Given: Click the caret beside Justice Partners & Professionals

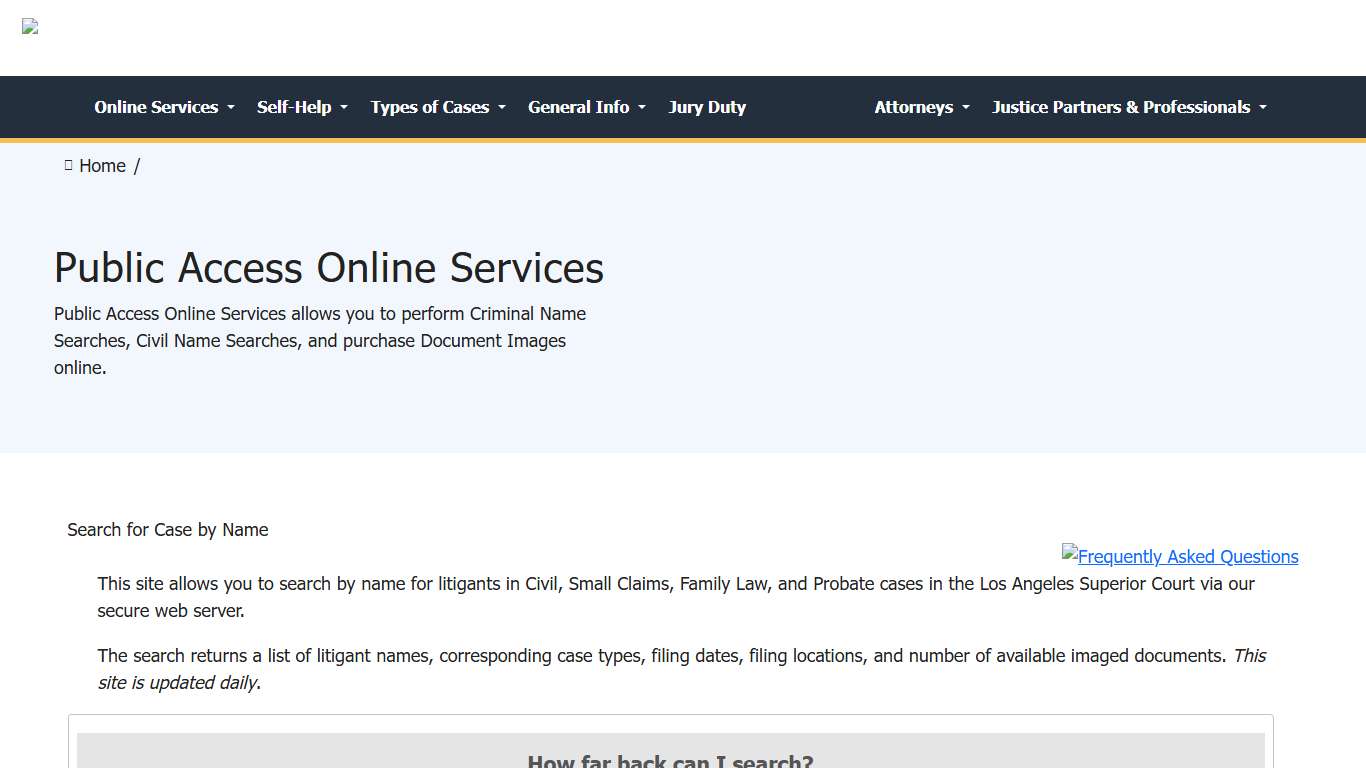Looking at the screenshot, I should coord(1263,108).
